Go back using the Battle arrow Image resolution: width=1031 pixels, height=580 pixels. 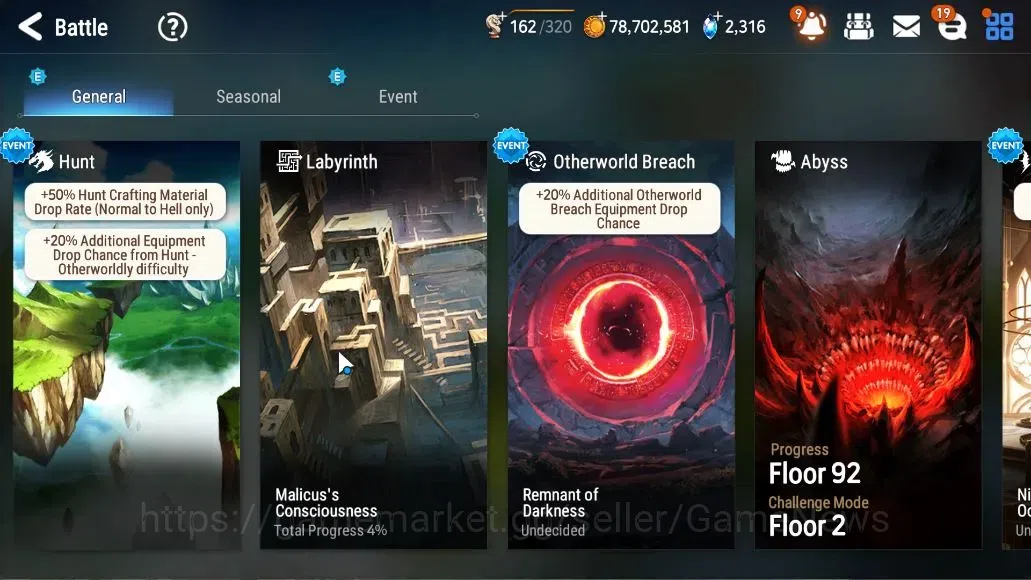point(31,27)
